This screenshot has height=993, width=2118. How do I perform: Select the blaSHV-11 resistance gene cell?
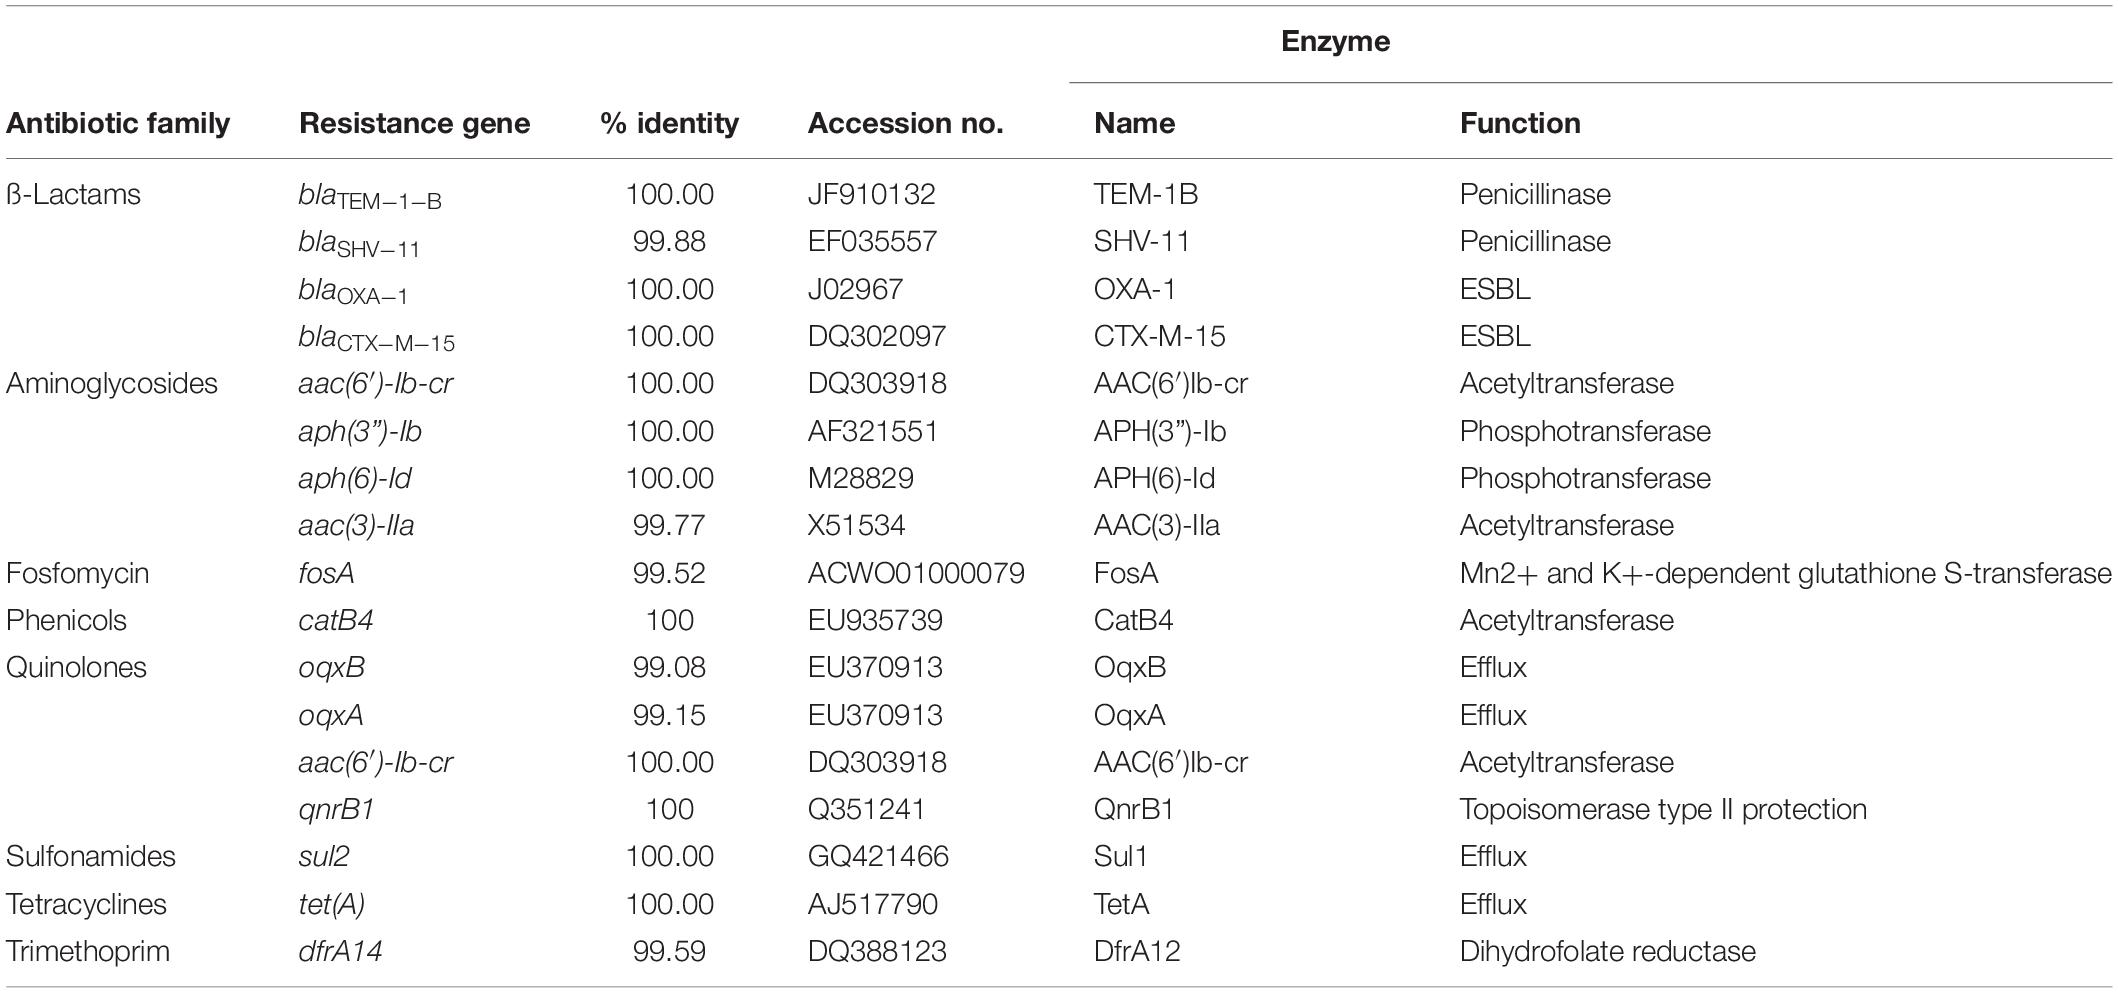(359, 243)
